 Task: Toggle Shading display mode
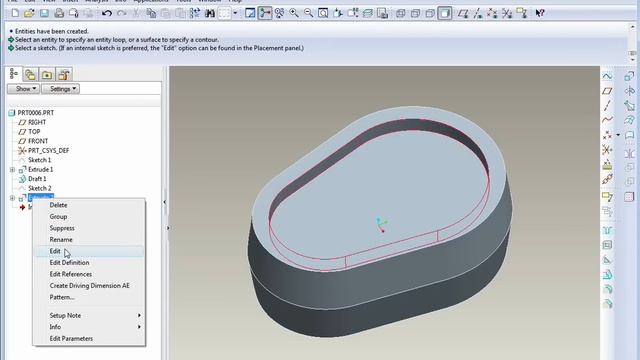click(x=445, y=13)
